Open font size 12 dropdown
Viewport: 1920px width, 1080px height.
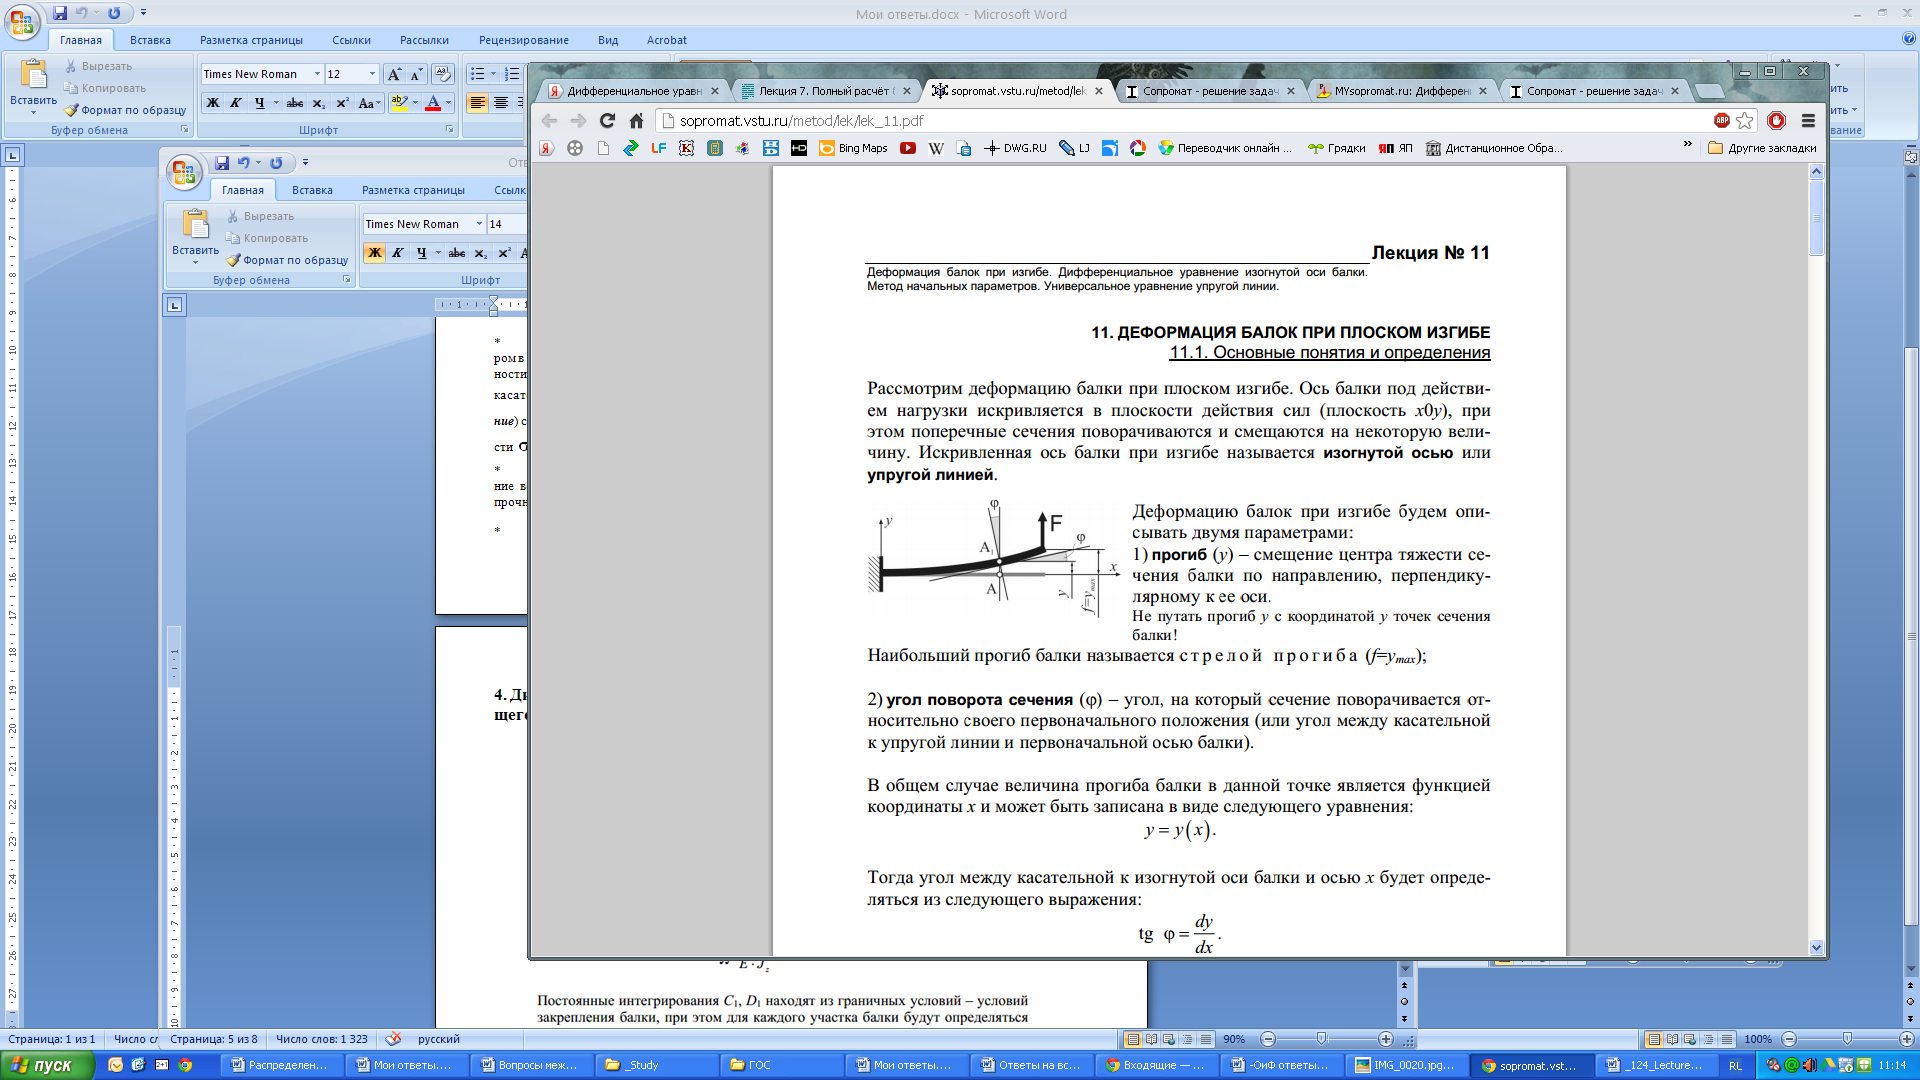tap(372, 74)
